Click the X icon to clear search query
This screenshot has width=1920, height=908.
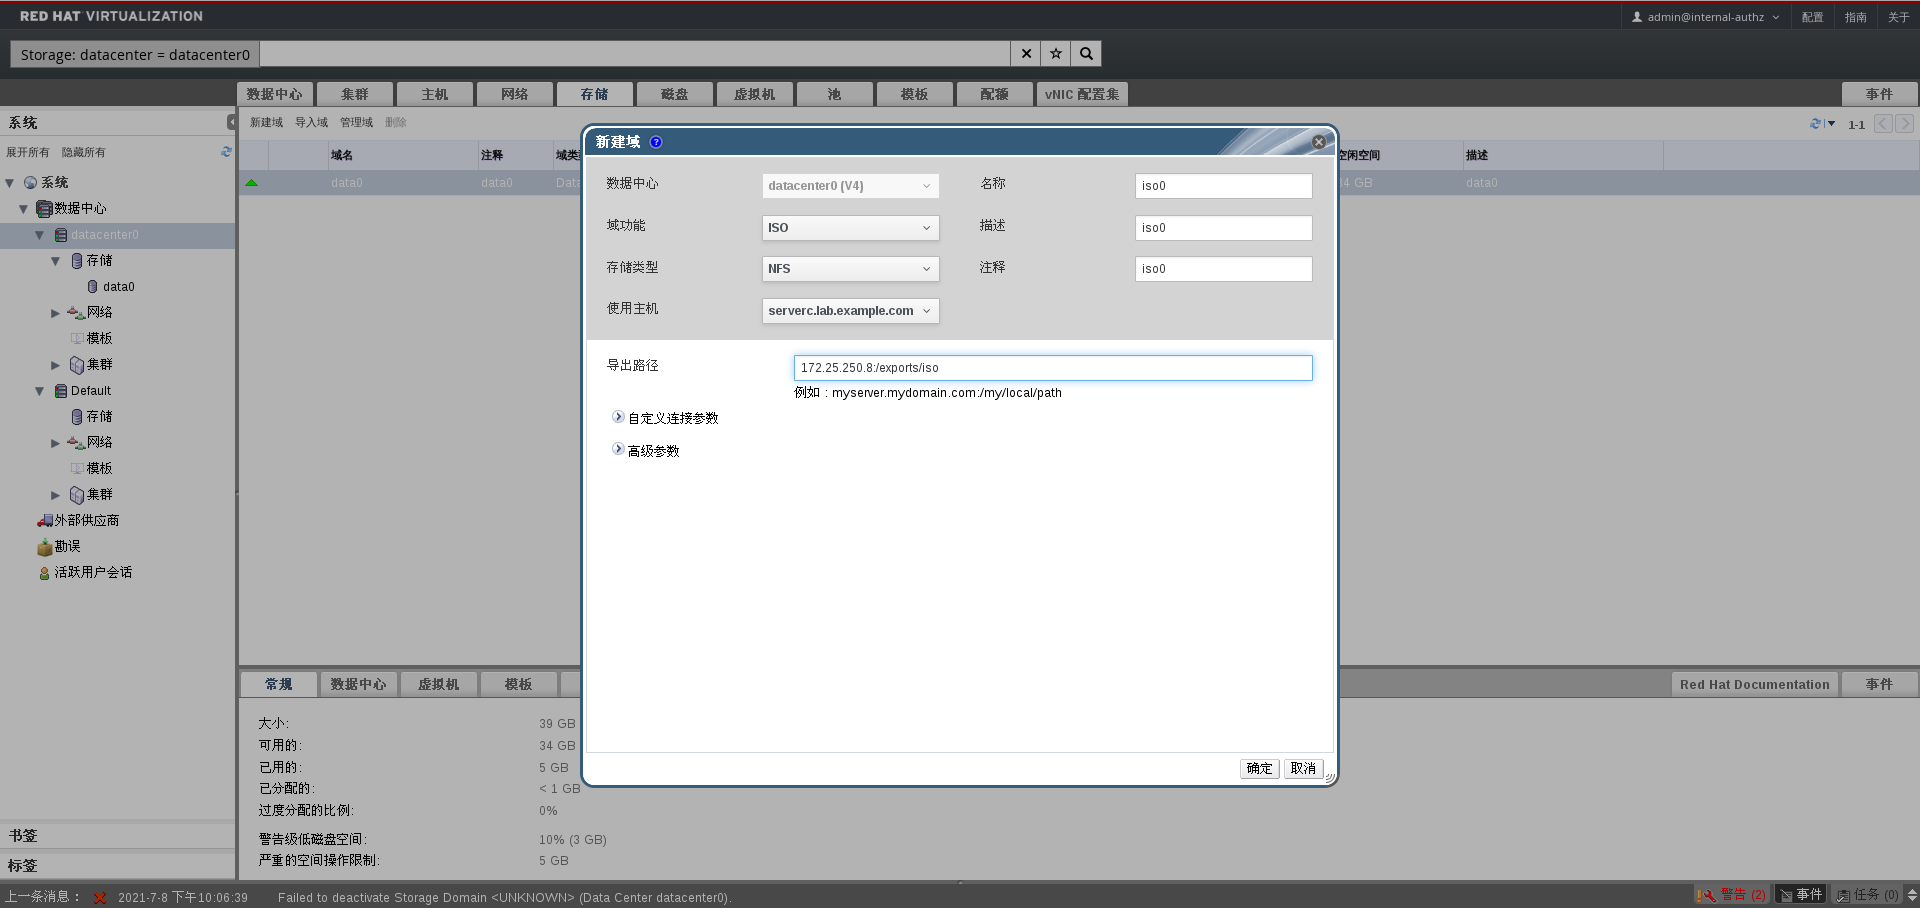coord(1025,53)
